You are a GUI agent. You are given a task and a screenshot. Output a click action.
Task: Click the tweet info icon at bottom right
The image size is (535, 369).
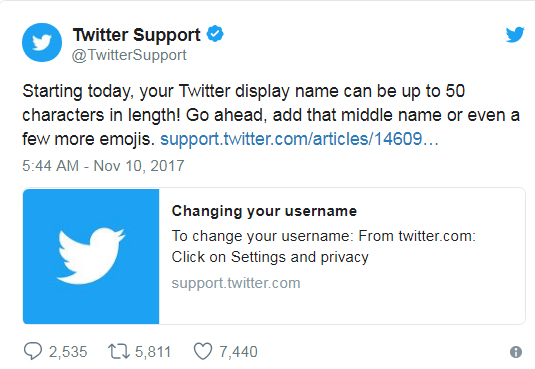pyautogui.click(x=516, y=352)
